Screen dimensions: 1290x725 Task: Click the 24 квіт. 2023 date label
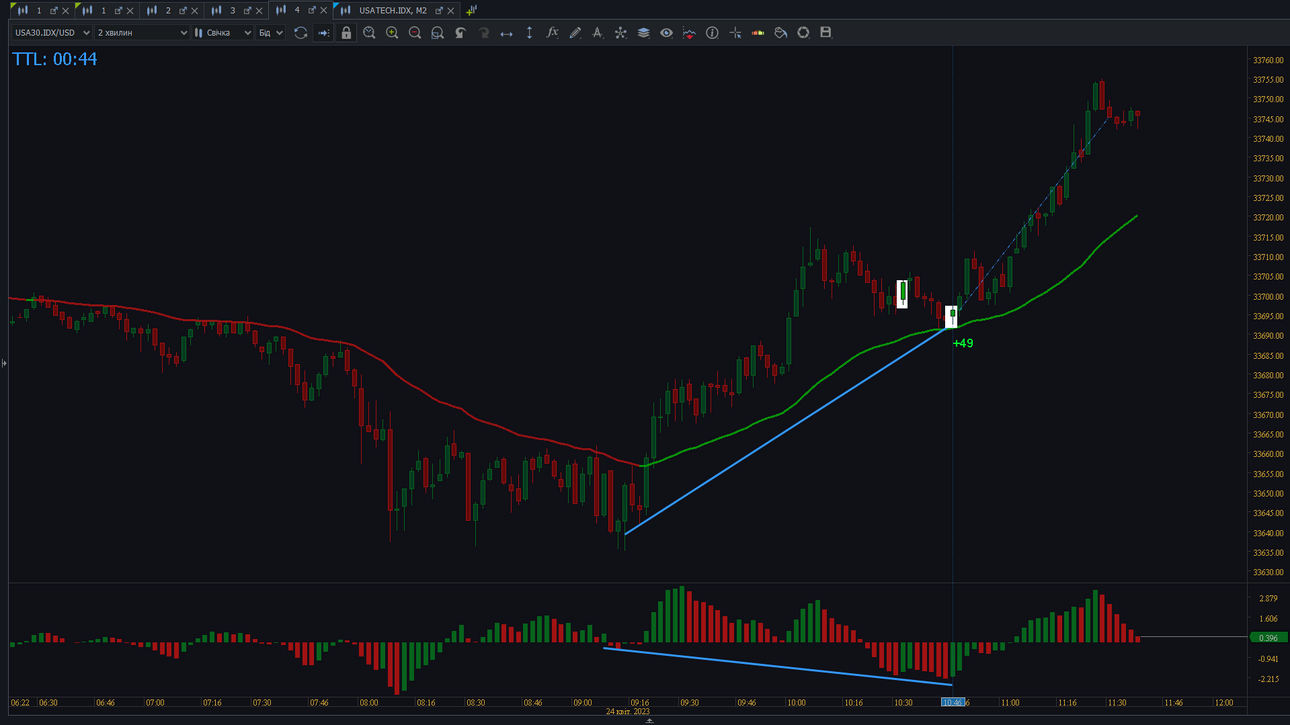627,712
